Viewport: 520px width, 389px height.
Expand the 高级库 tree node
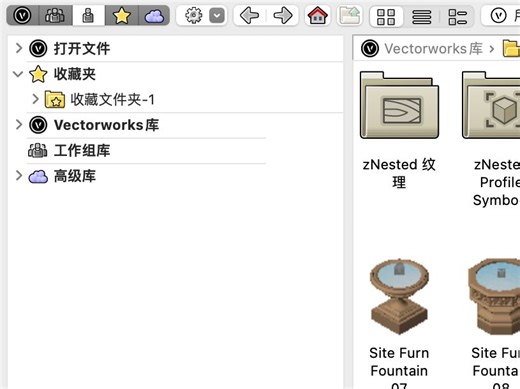(19, 176)
